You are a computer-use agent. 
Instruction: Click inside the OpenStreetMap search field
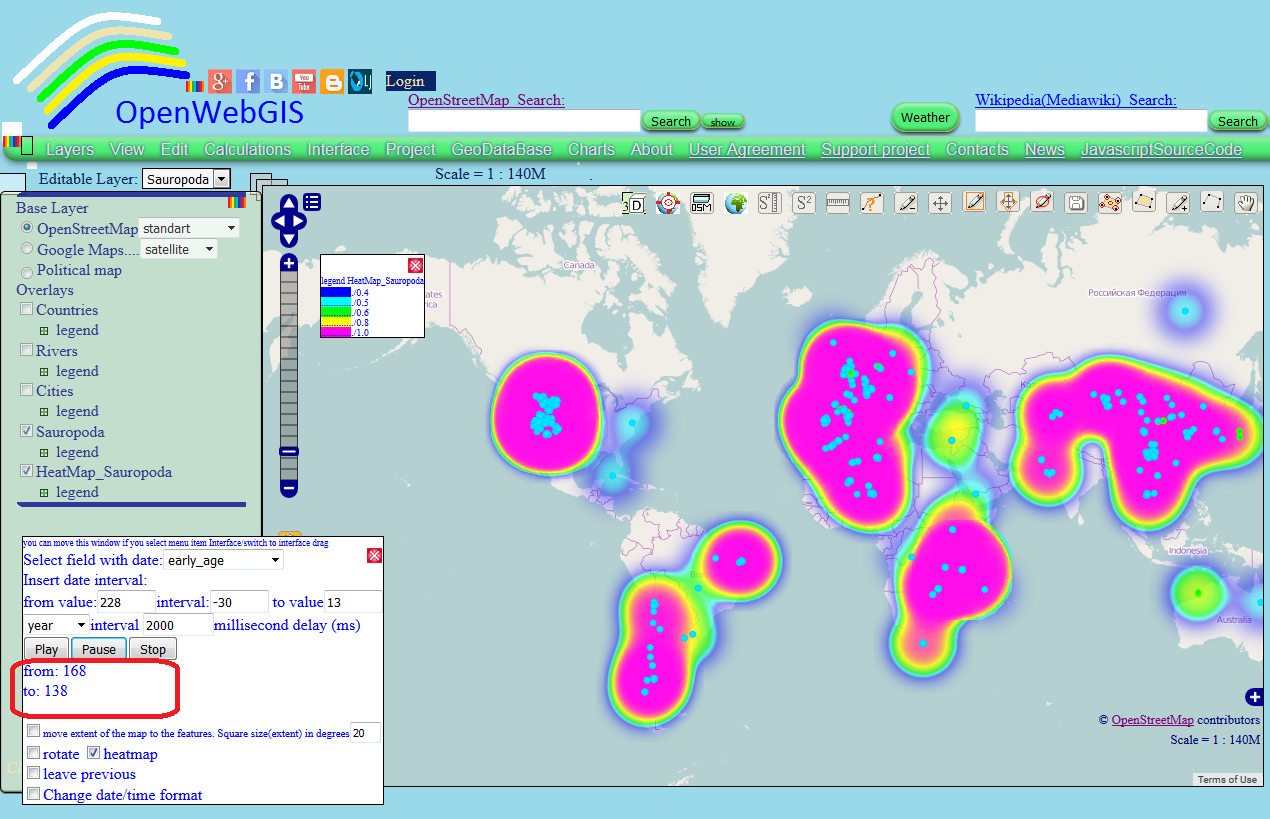[524, 120]
